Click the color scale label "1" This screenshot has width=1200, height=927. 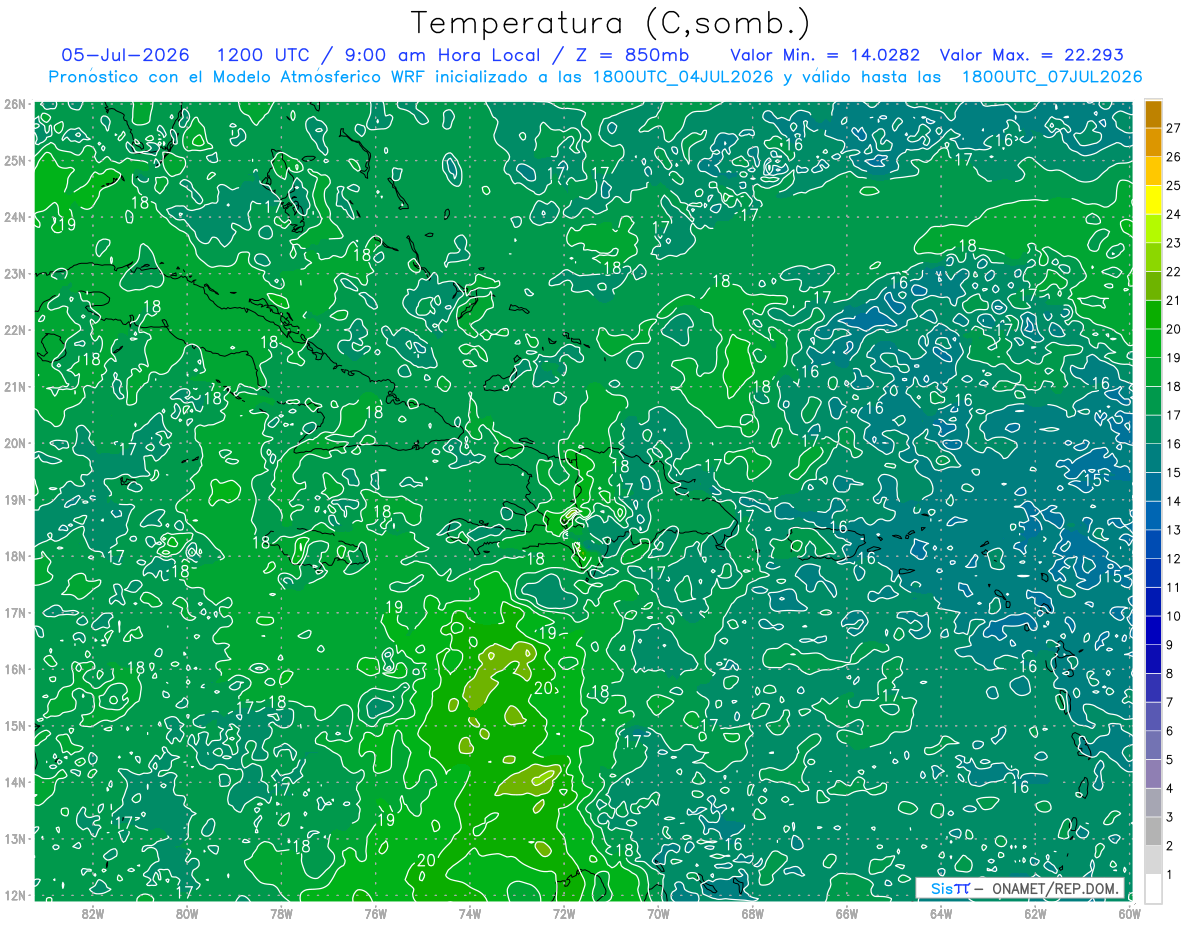[1170, 875]
